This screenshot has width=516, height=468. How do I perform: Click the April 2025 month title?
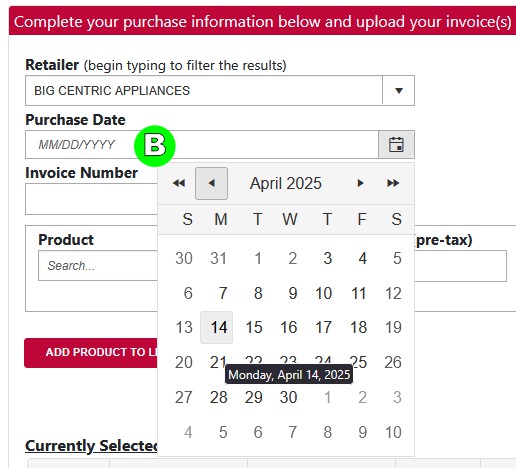click(x=286, y=183)
